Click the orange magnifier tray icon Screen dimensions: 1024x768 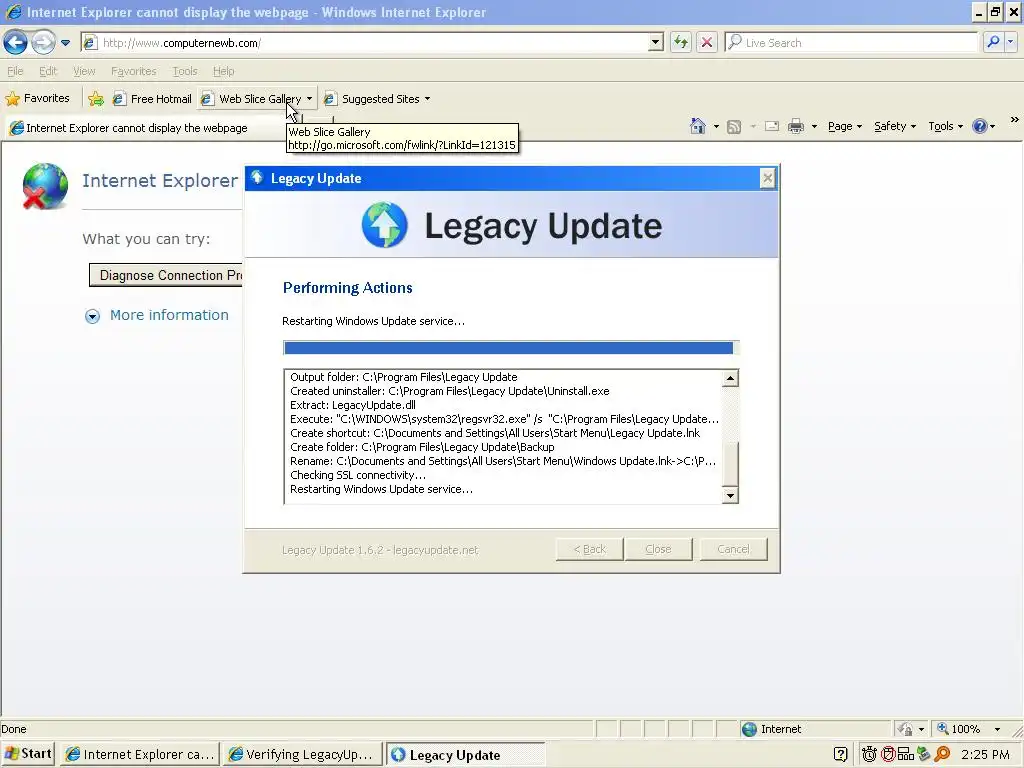(x=942, y=754)
